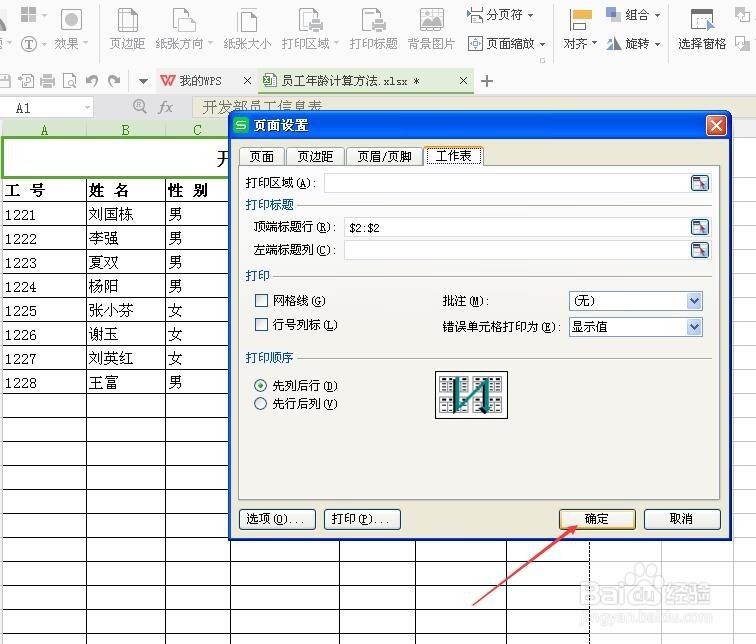Expand the quick access toolbar arrow

coord(143,81)
